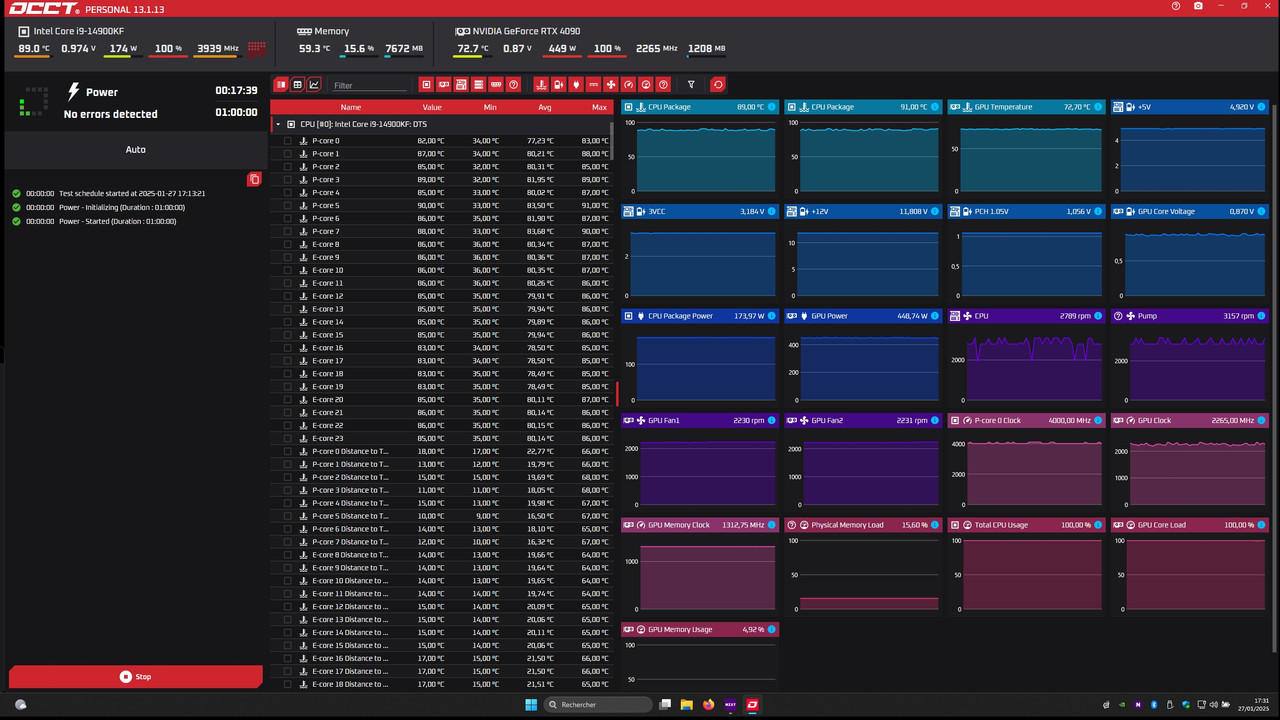
Task: Take a screenshot with the camera icon
Action: coord(1198,6)
